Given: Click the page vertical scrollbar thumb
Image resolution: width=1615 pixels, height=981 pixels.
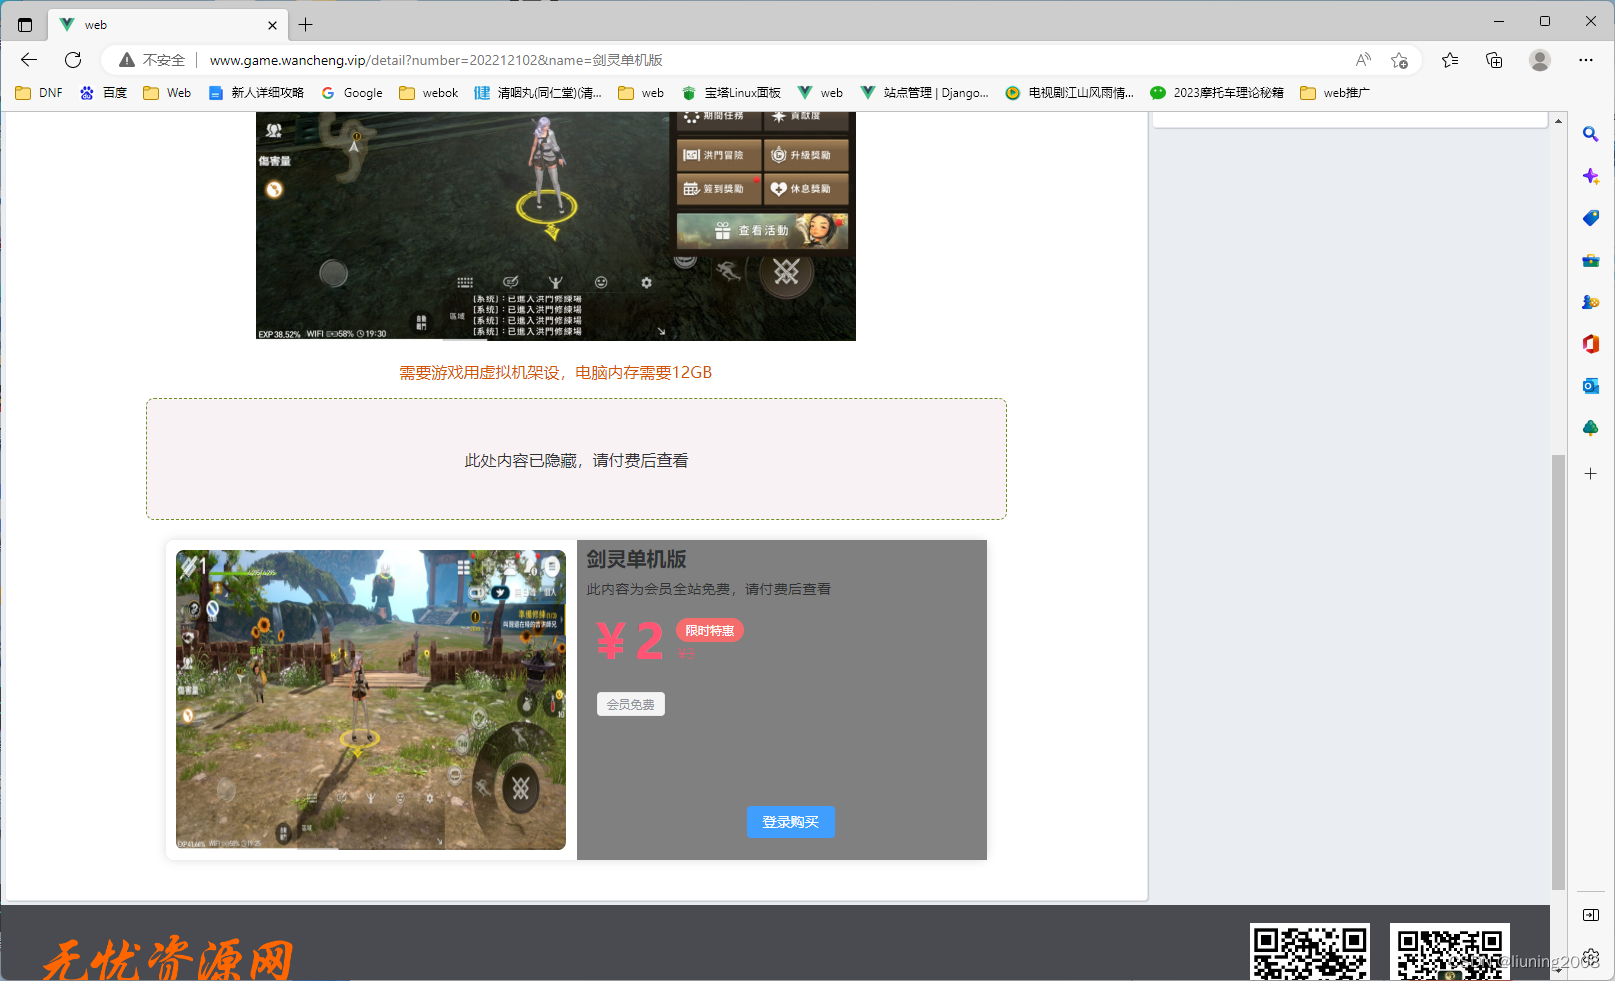Looking at the screenshot, I should pyautogui.click(x=1558, y=672).
